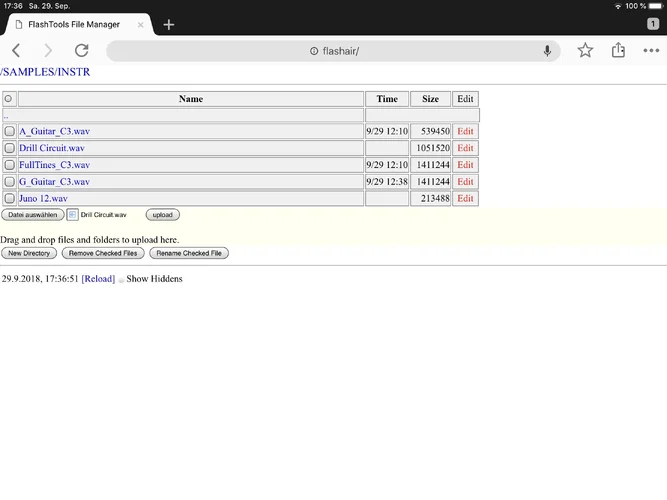
Task: Click the size value 213488
Action: [x=435, y=198]
